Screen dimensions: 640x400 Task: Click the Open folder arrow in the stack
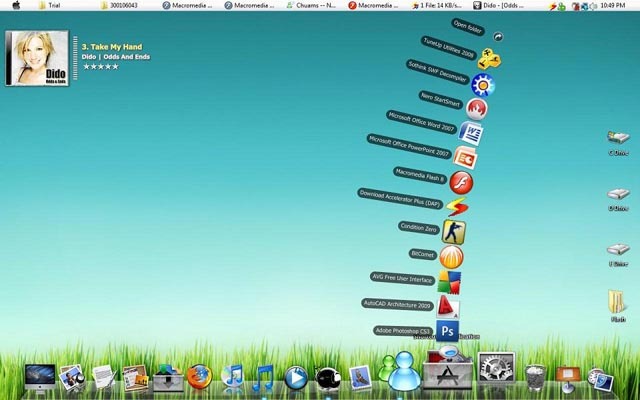click(497, 36)
